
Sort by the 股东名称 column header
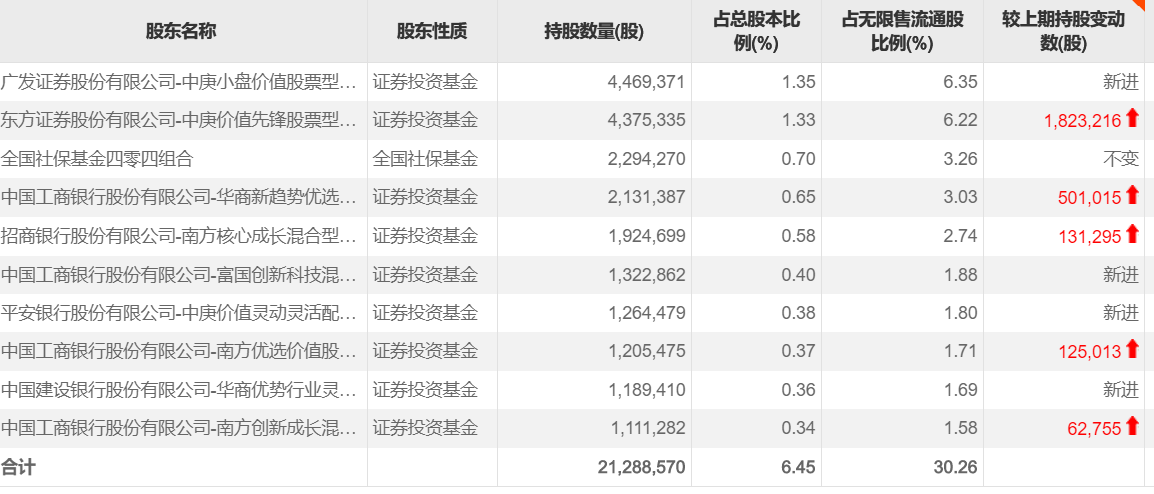181,31
